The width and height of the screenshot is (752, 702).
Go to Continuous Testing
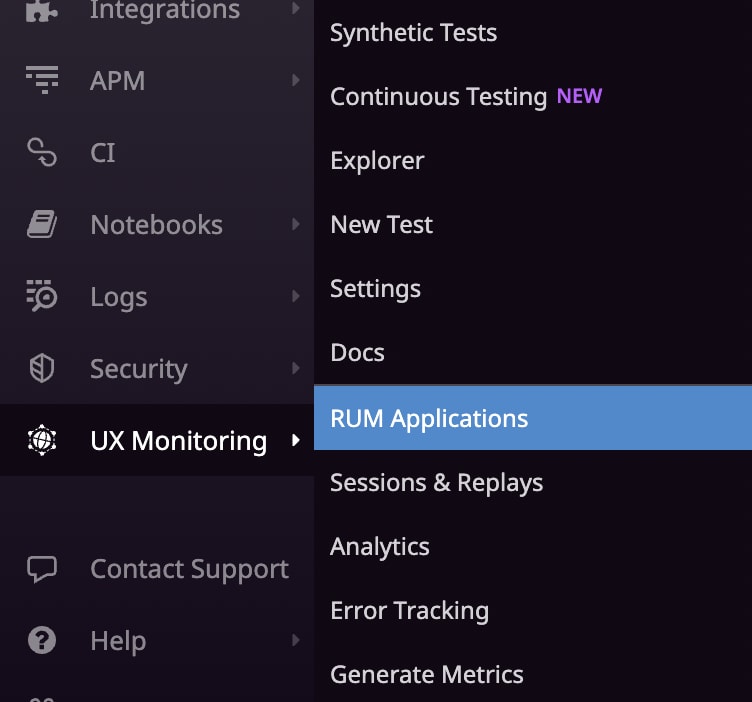[x=438, y=96]
